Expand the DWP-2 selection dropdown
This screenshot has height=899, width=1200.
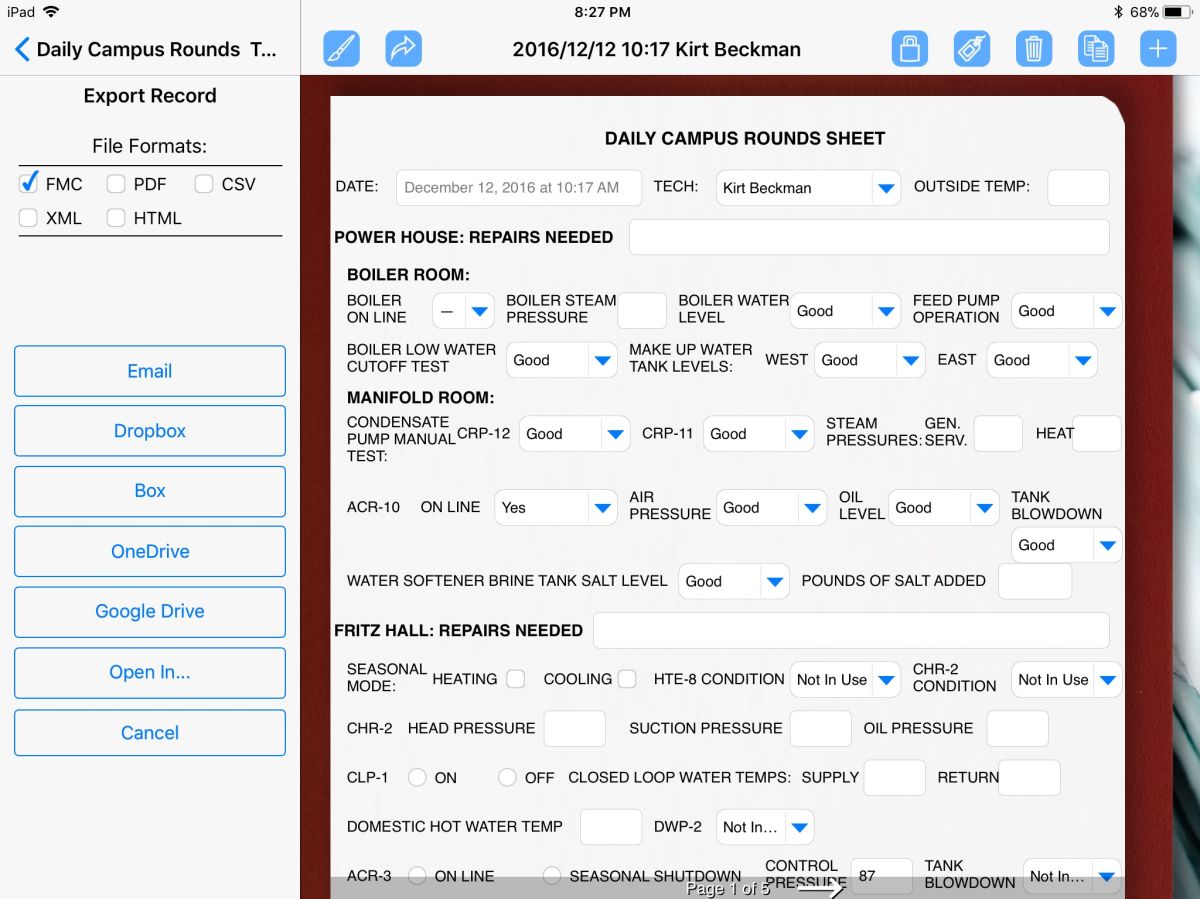(x=798, y=826)
